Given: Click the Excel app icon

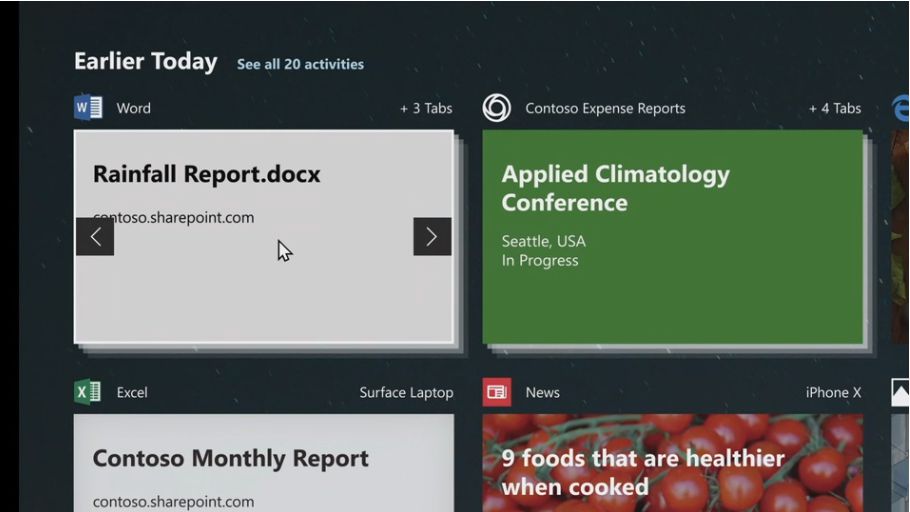Looking at the screenshot, I should tap(88, 392).
